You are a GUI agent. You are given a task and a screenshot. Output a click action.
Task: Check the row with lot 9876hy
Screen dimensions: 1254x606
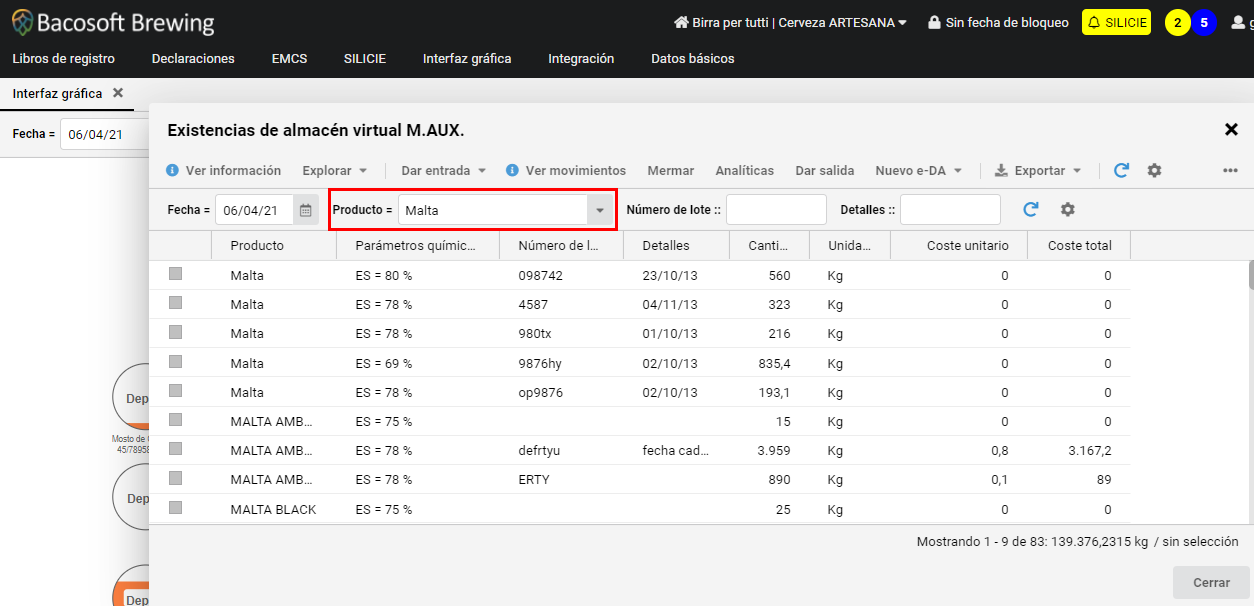point(176,362)
